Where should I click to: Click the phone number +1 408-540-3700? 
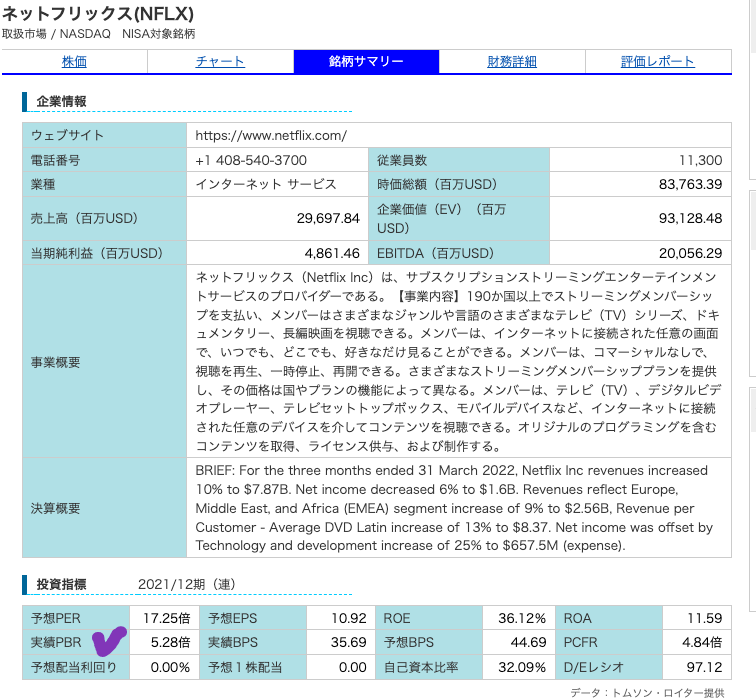pyautogui.click(x=251, y=160)
